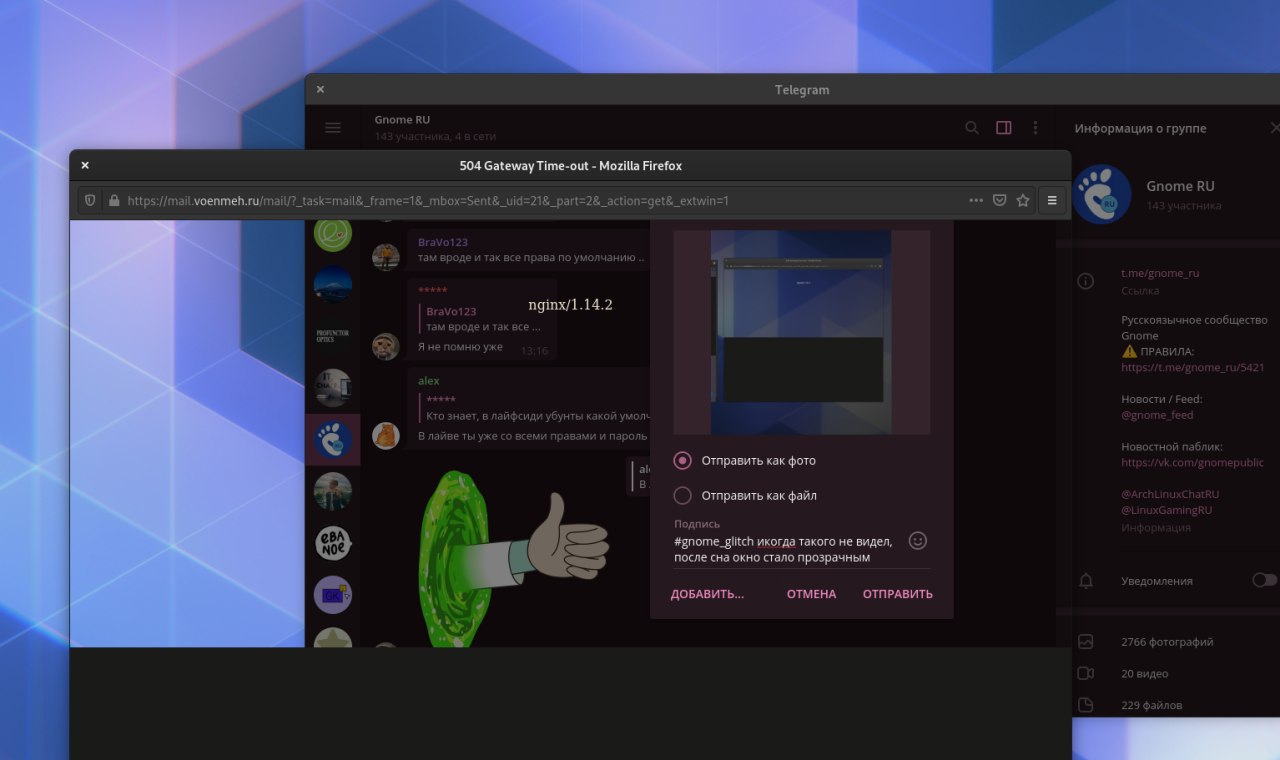Click files icon in group info

point(1086,705)
